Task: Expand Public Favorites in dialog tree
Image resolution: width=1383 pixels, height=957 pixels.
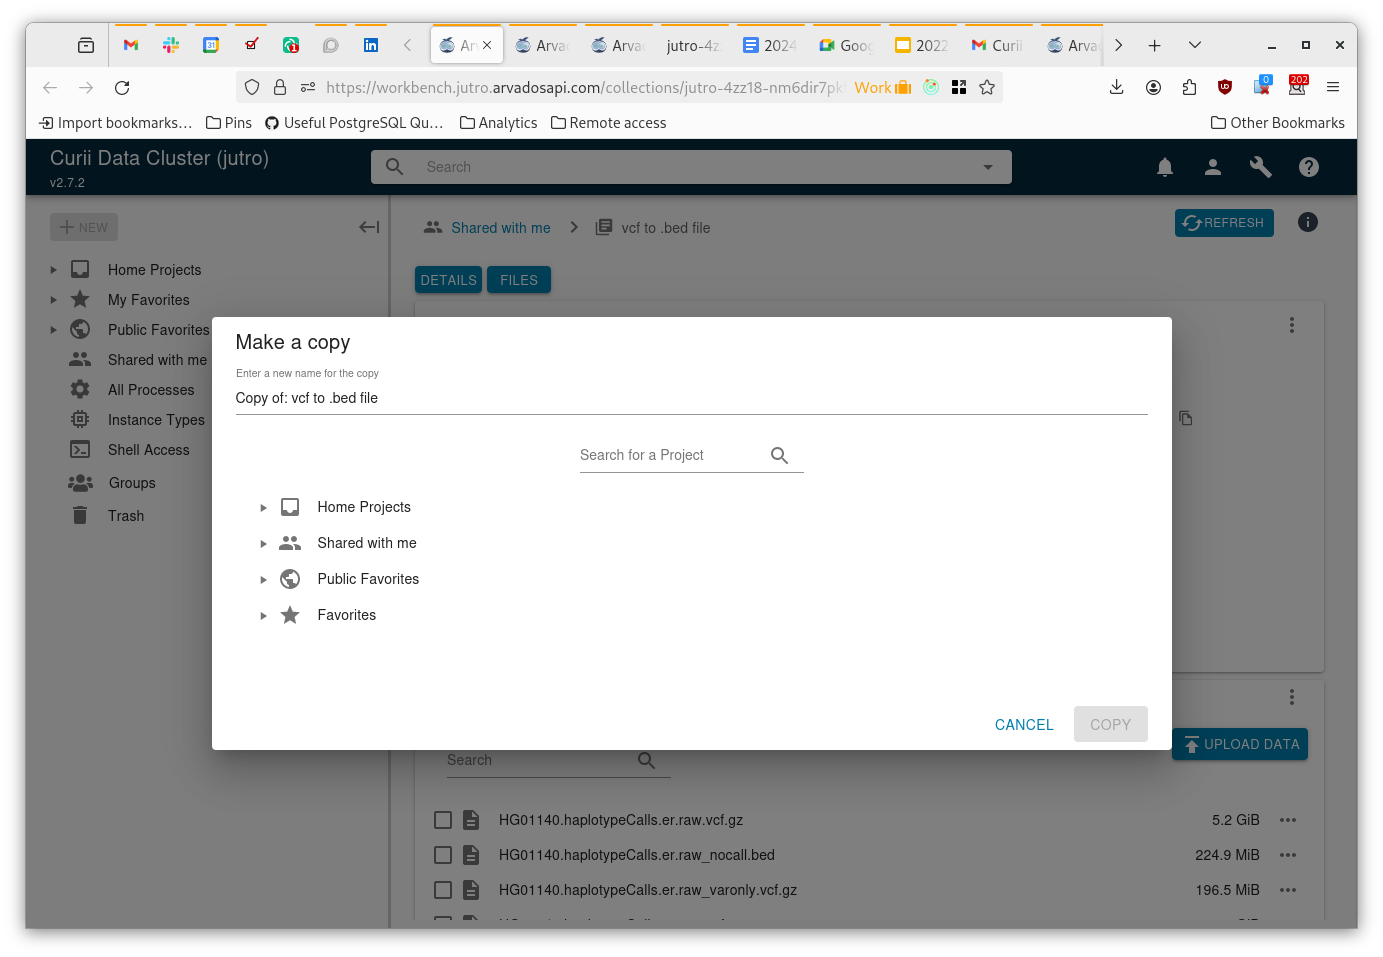Action: click(x=263, y=580)
